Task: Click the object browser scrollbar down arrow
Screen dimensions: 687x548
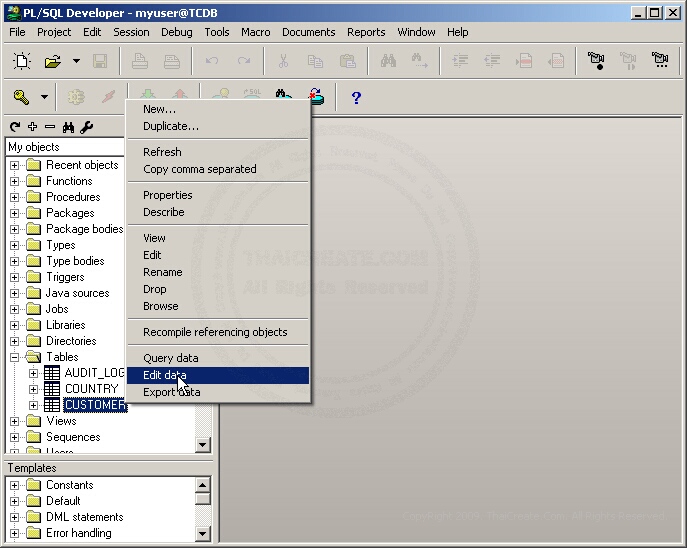Action: click(x=203, y=444)
